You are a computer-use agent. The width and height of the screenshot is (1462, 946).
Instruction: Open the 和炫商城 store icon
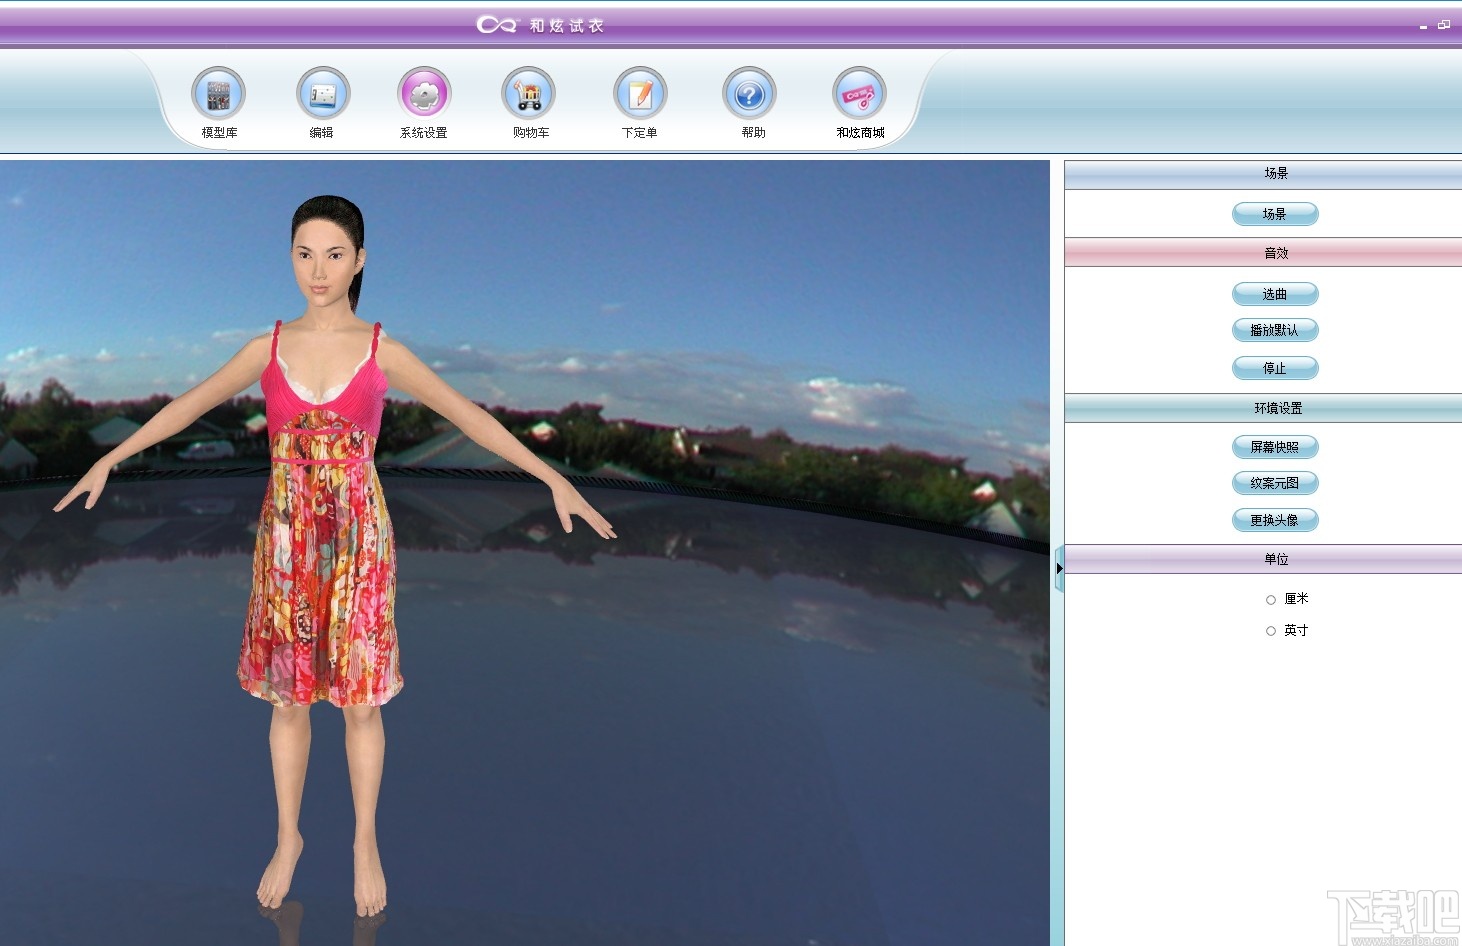(859, 95)
